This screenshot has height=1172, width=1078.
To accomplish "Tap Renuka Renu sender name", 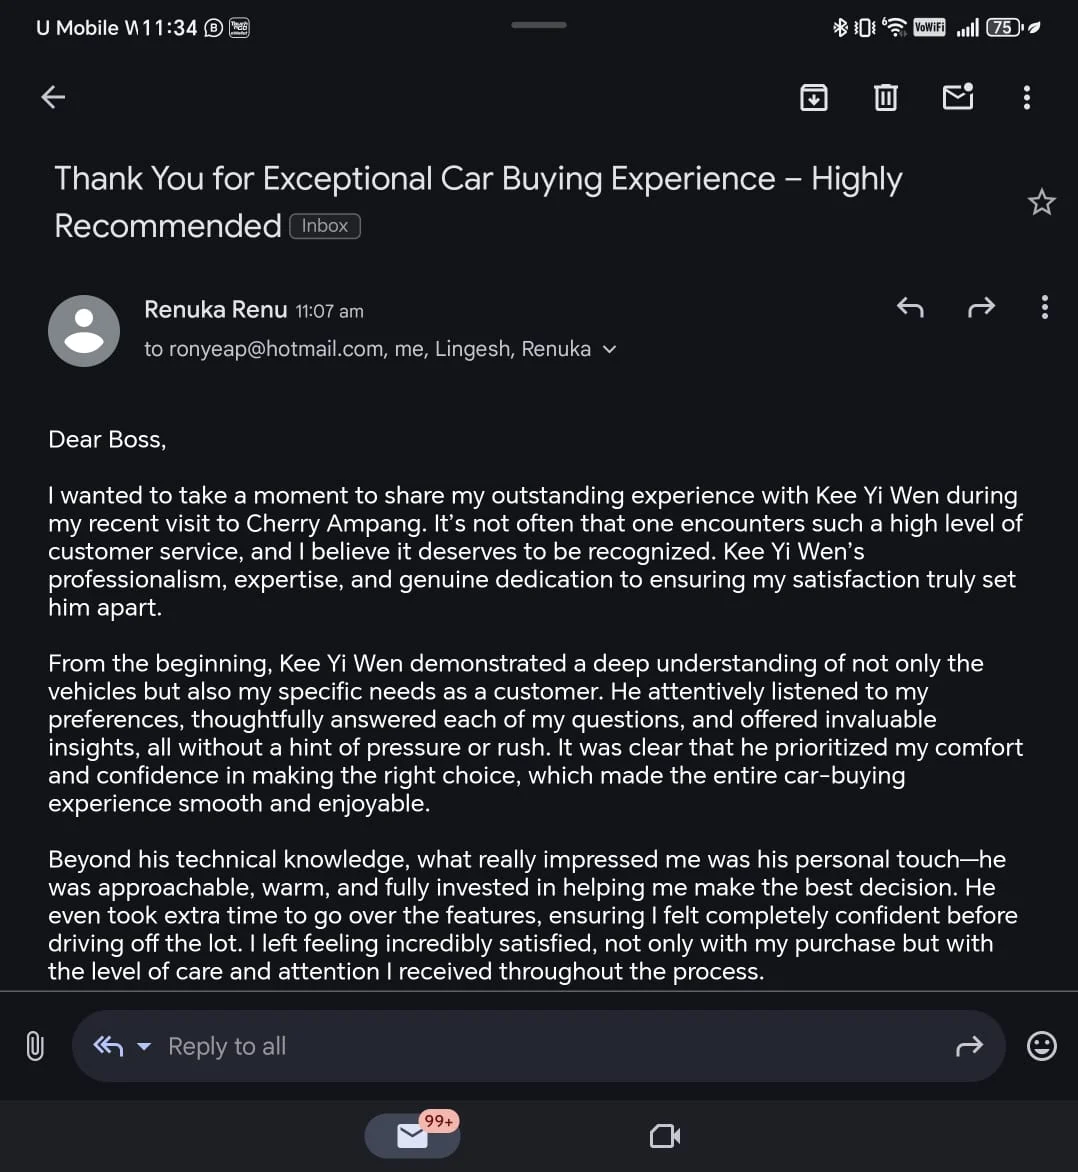I will pyautogui.click(x=216, y=310).
